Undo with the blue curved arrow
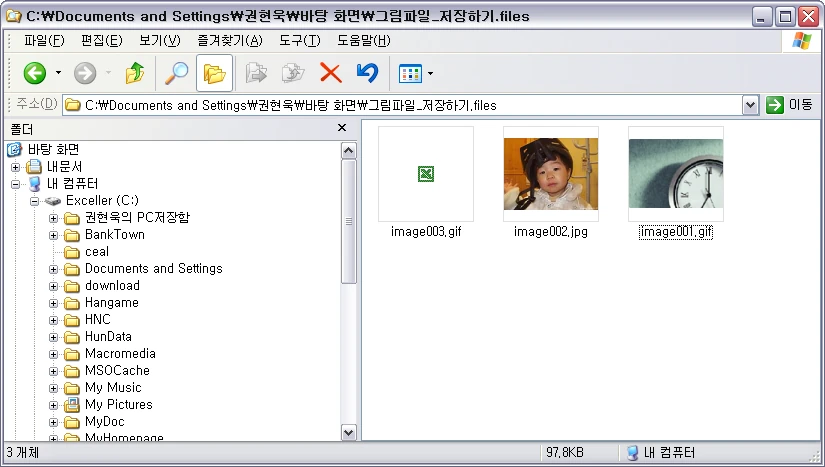825x467 pixels. 367,73
